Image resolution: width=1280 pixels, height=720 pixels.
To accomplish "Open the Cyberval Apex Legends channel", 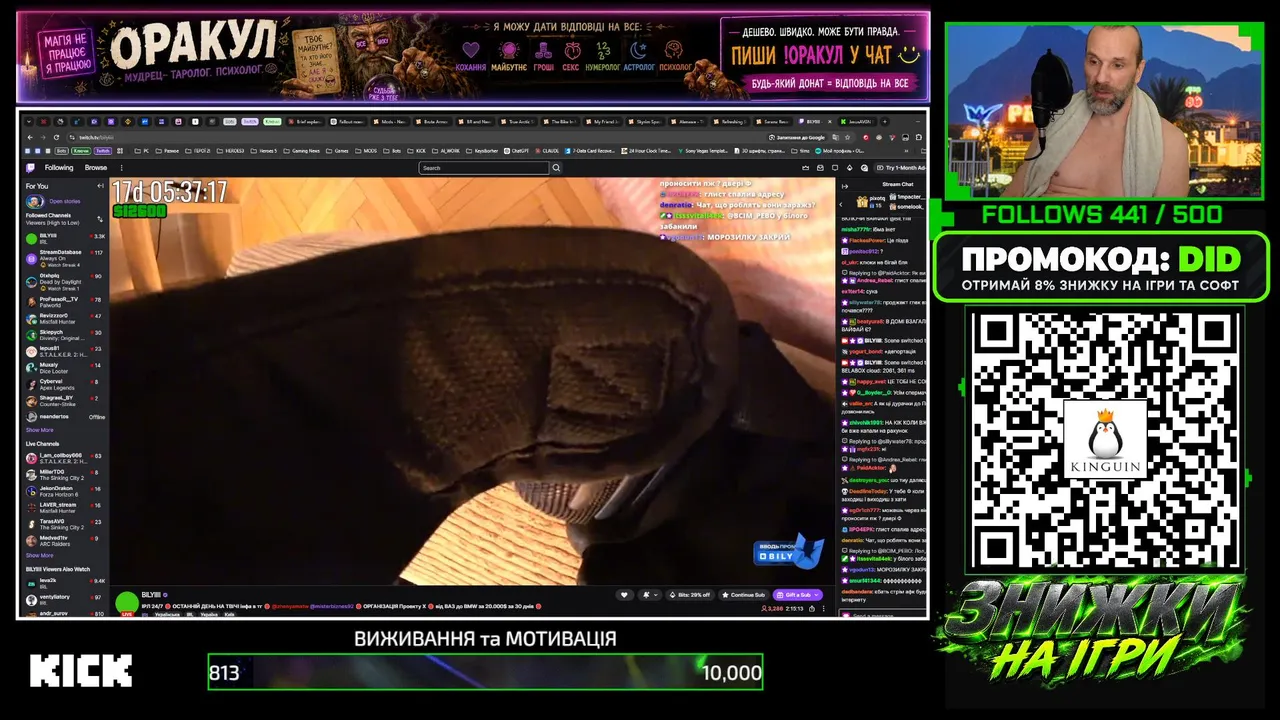I will 65,384.
